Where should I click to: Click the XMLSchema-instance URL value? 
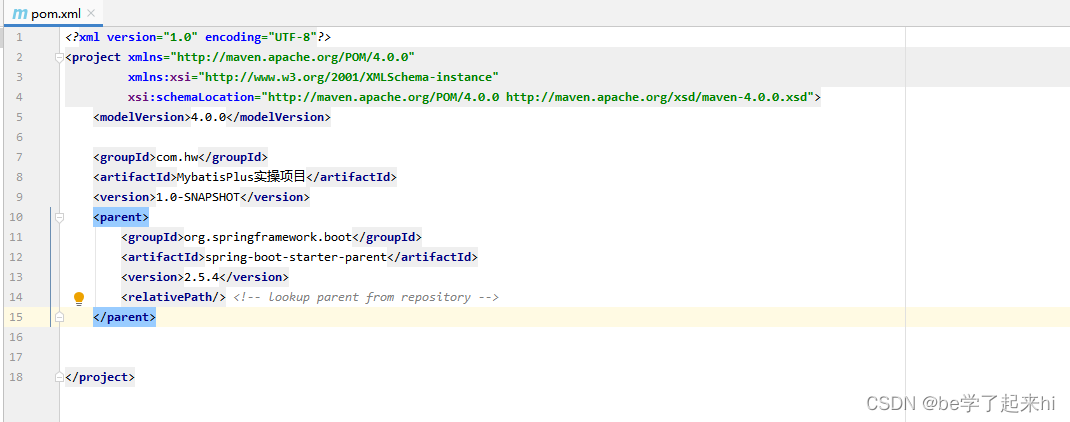click(x=348, y=76)
